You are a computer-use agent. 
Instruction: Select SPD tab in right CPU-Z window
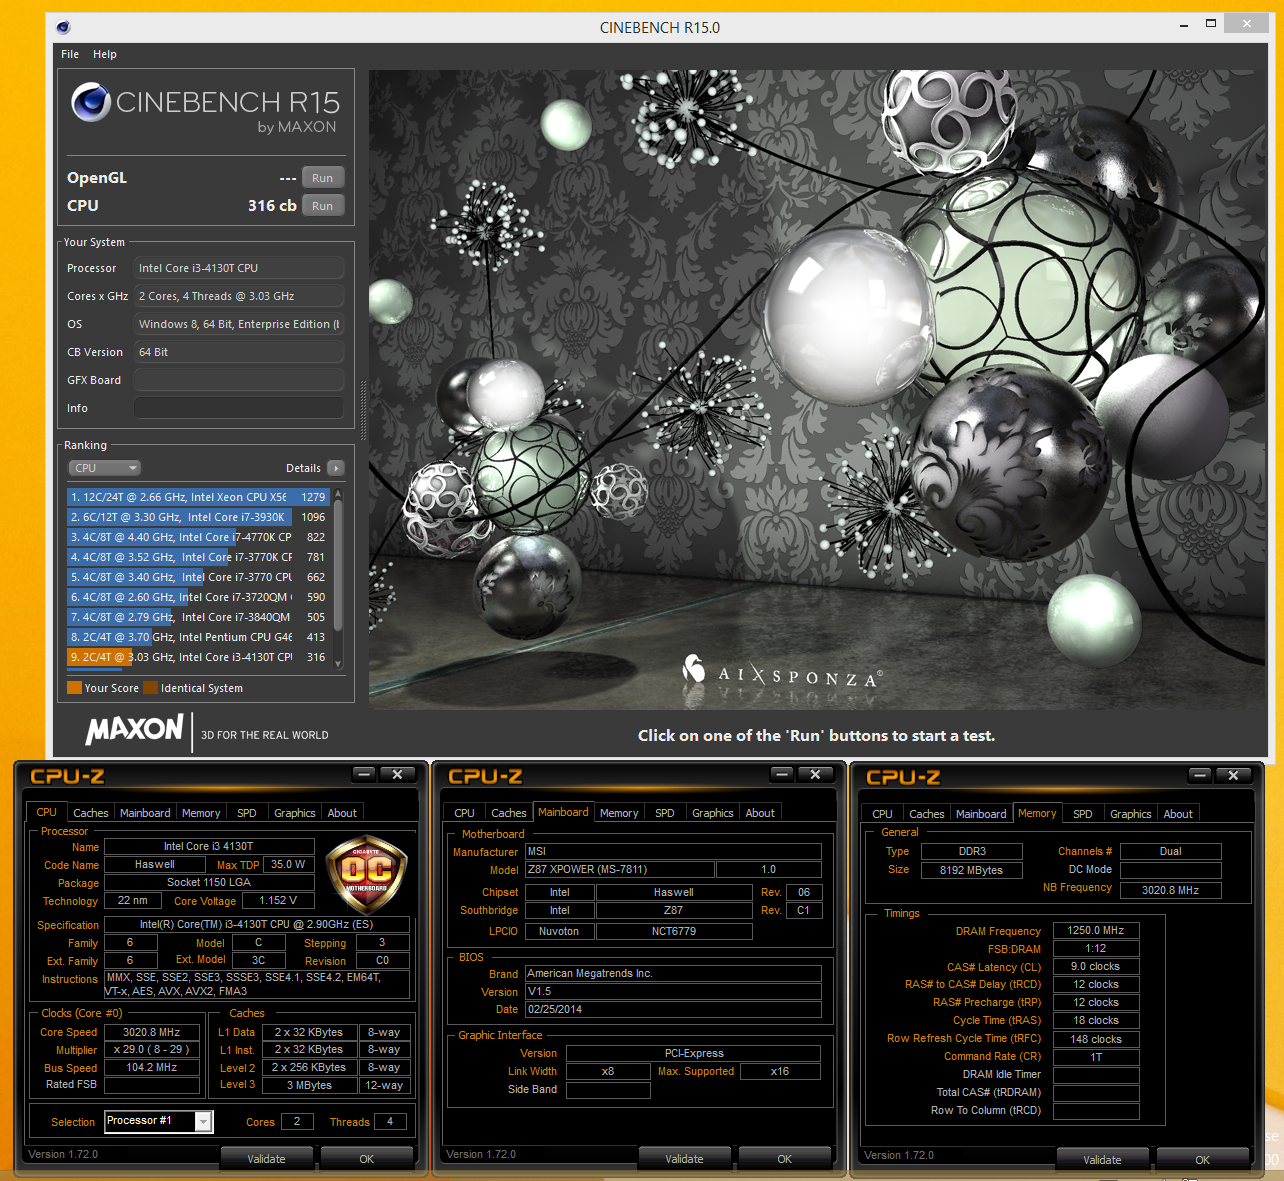[x=1083, y=814]
